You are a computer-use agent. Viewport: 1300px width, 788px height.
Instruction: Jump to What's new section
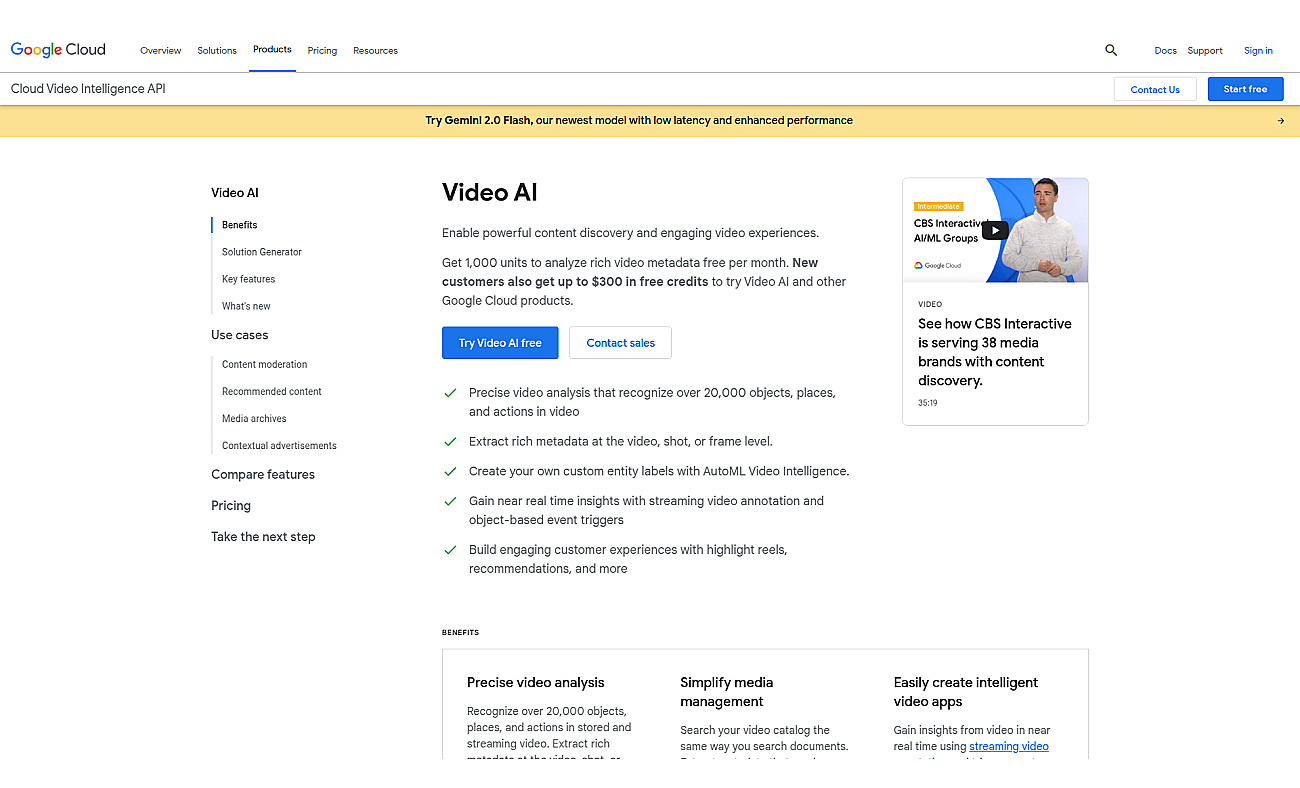246,306
